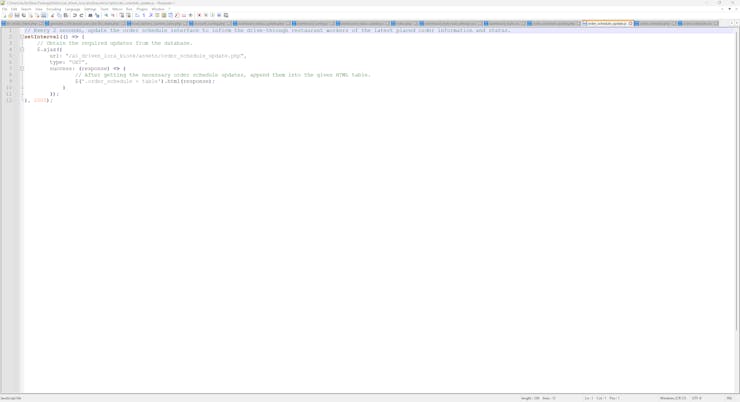
Task: Click the "setInterval(() => {" code line
Action: click(x=54, y=37)
